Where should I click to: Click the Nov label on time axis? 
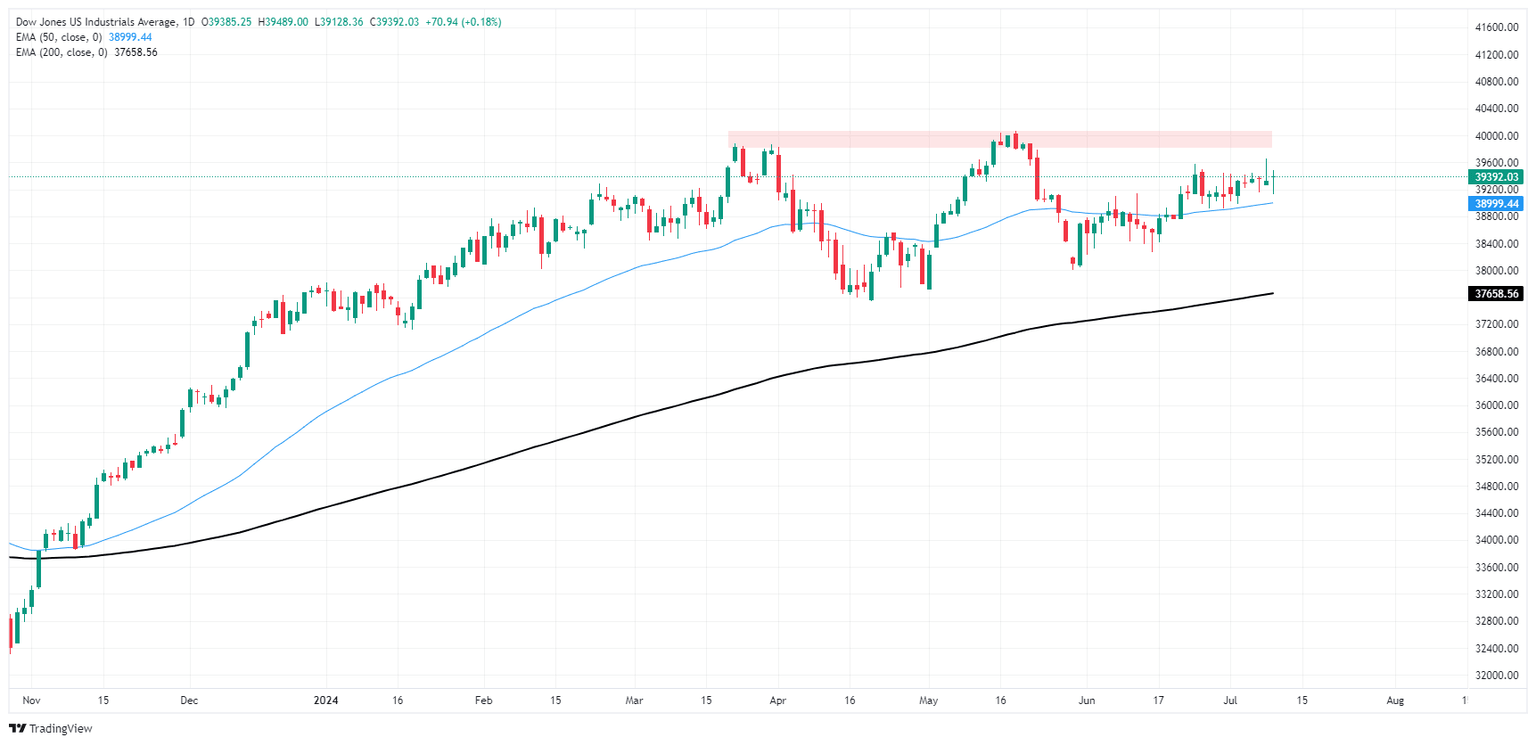point(30,701)
